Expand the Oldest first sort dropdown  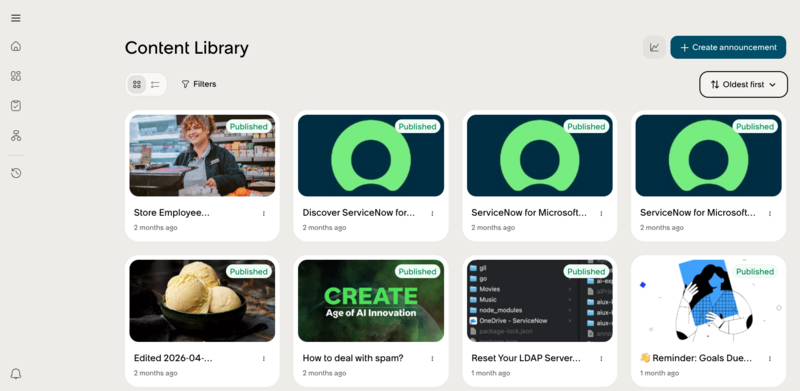[743, 85]
